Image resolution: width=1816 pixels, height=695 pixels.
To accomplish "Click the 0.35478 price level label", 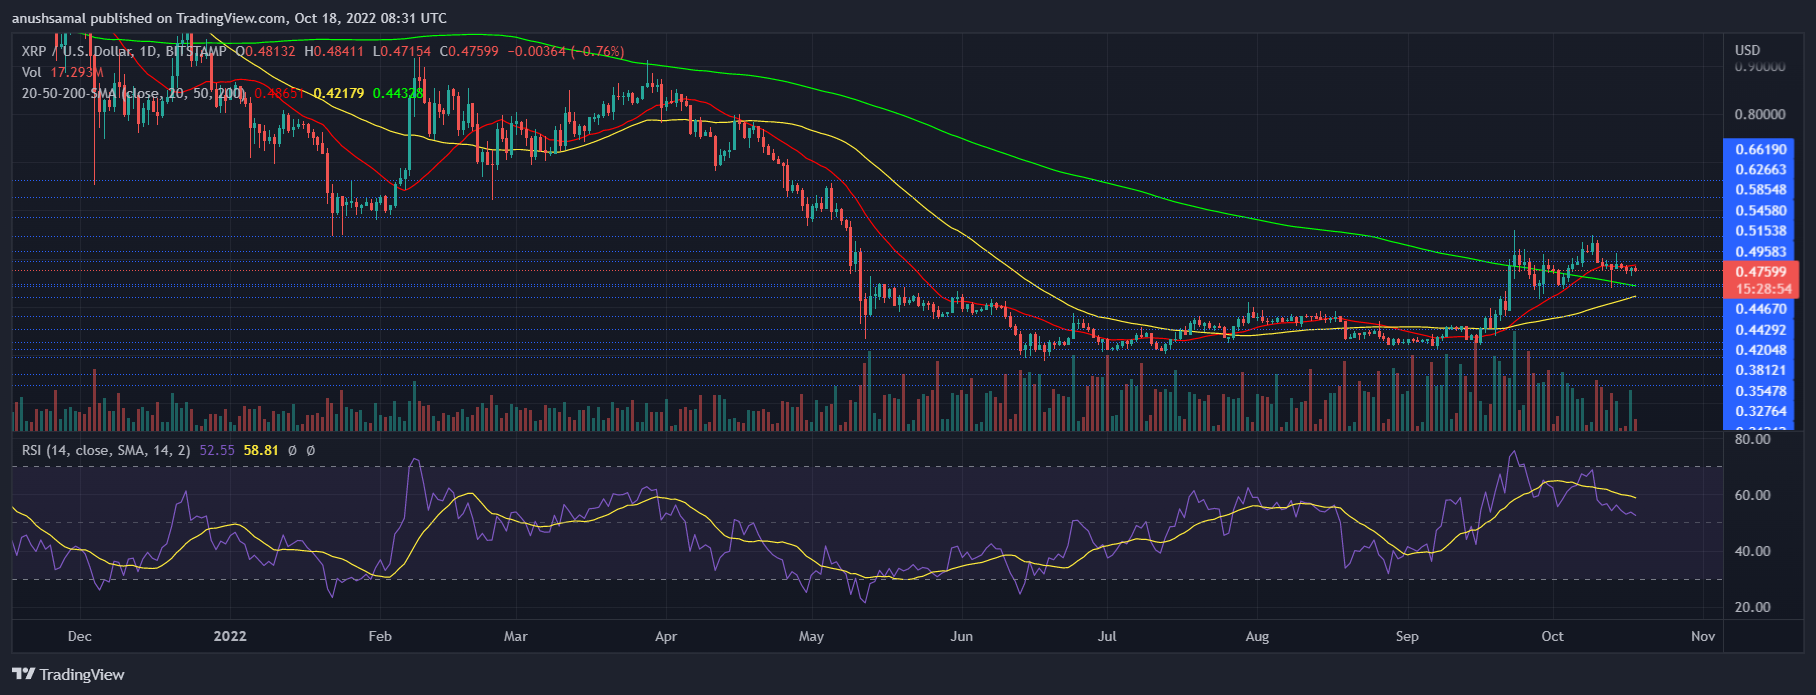I will tap(1760, 391).
